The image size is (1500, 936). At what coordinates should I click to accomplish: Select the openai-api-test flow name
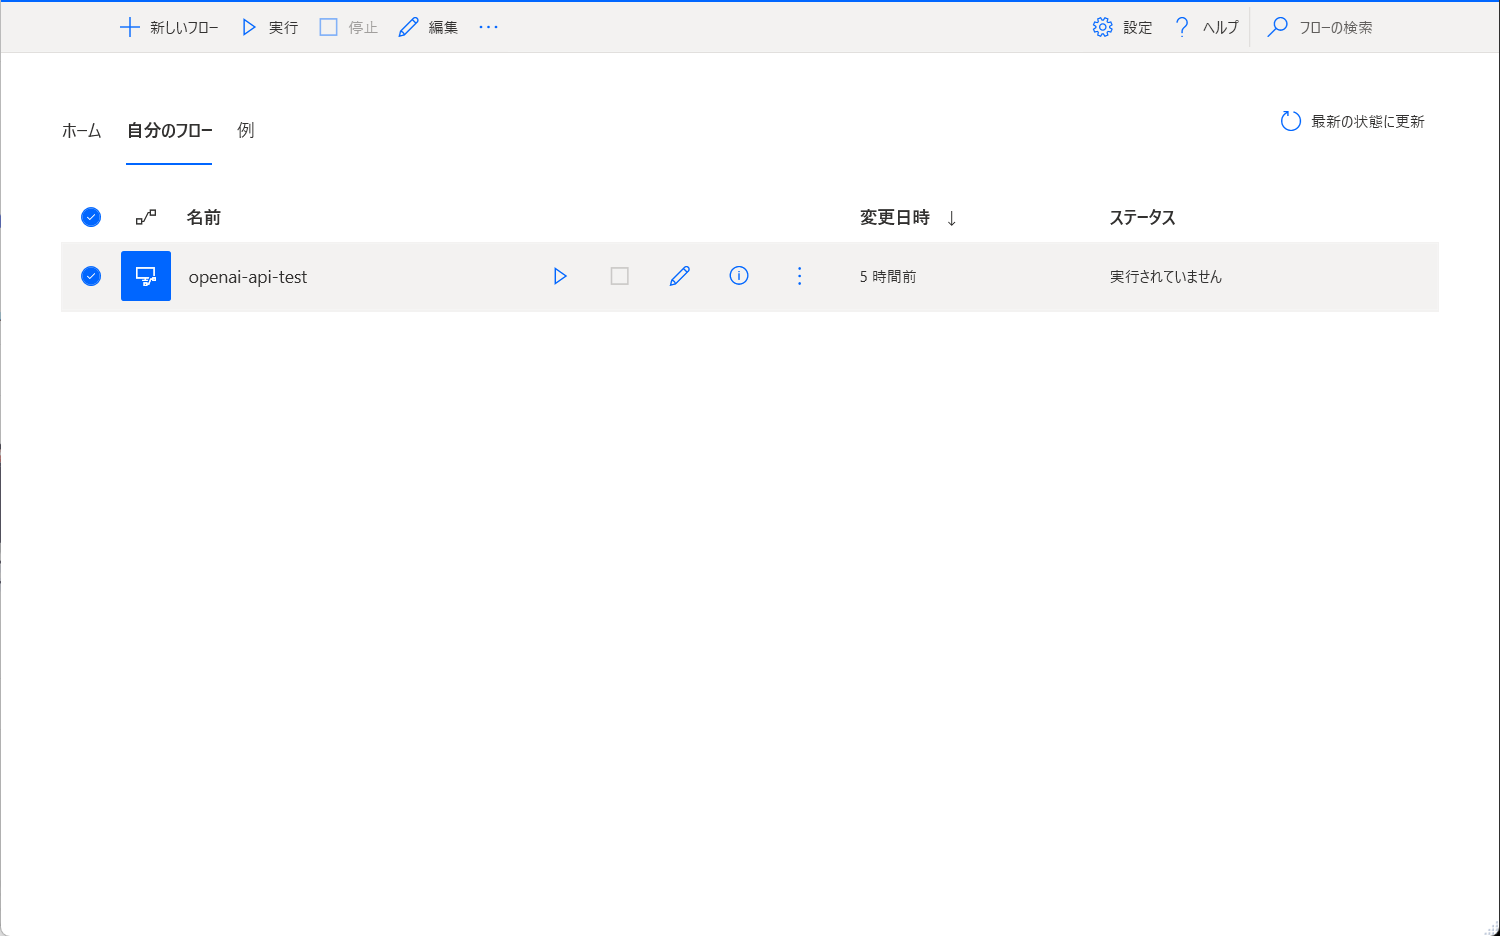(248, 277)
